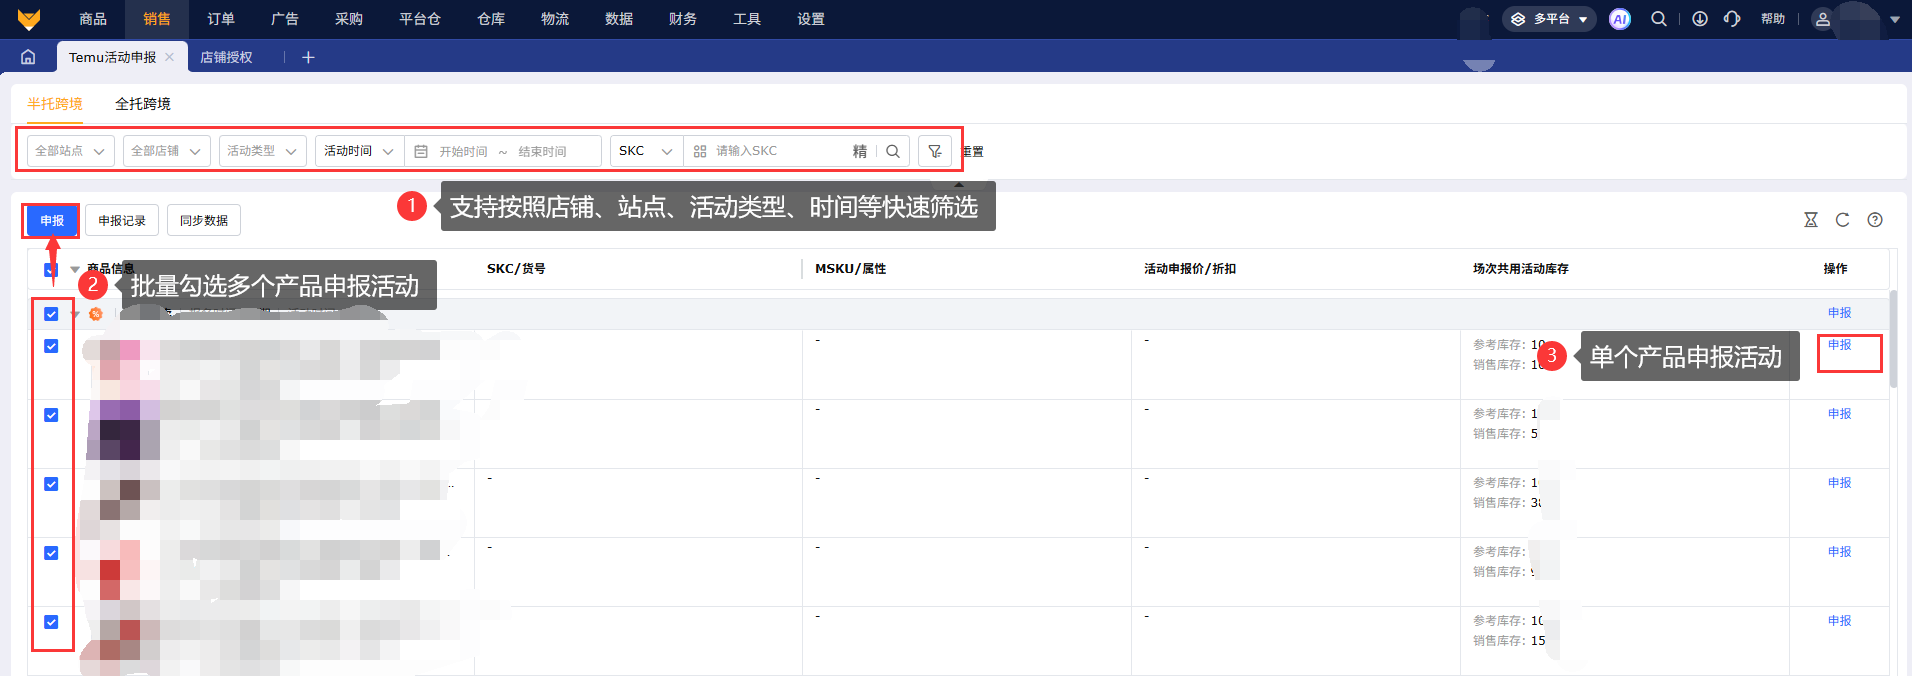Open the AI assistant icon

(1620, 19)
